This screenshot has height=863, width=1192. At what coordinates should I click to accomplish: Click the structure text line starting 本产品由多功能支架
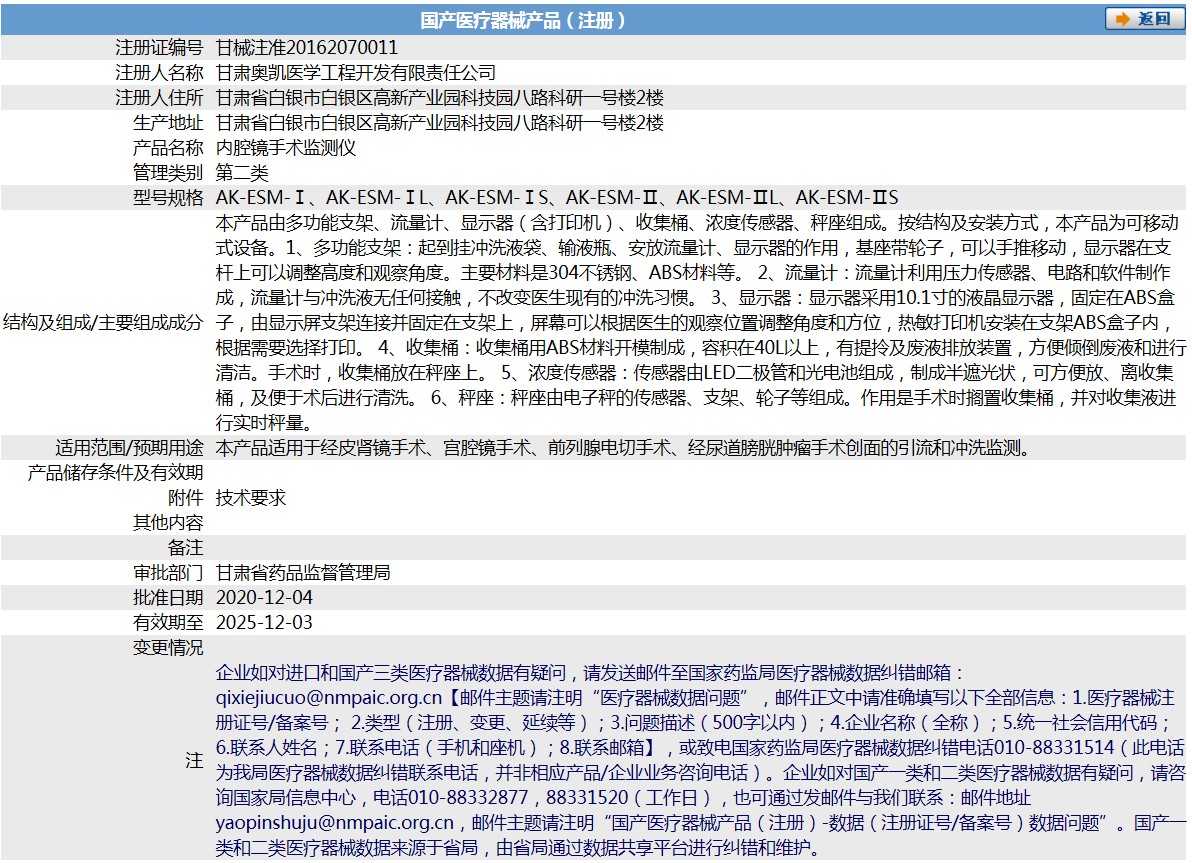697,223
